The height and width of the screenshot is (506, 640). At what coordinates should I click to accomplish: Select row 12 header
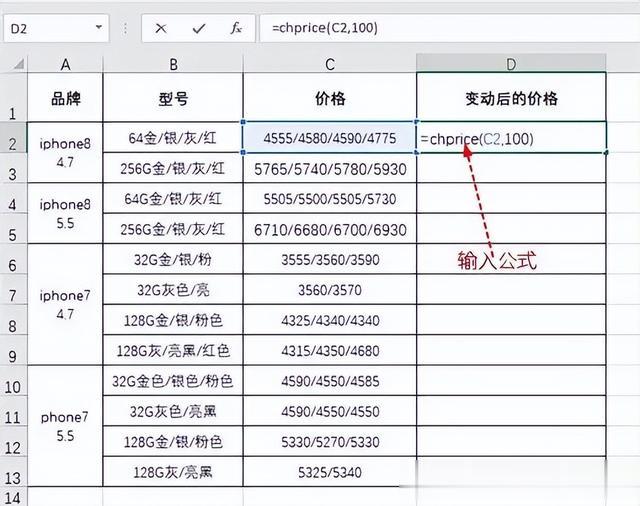click(13, 442)
